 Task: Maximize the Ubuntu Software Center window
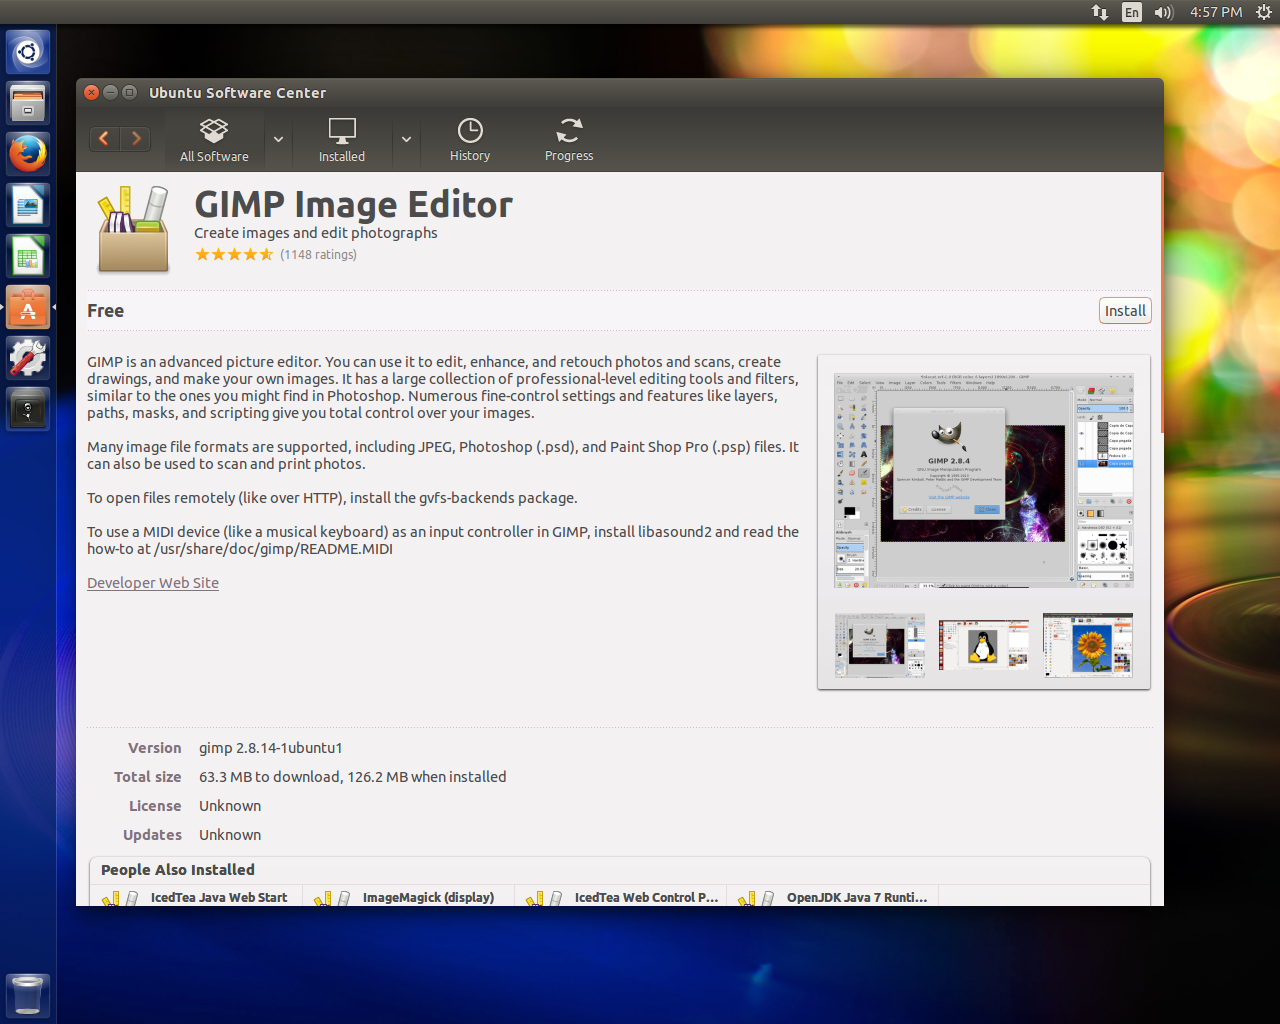tap(130, 92)
